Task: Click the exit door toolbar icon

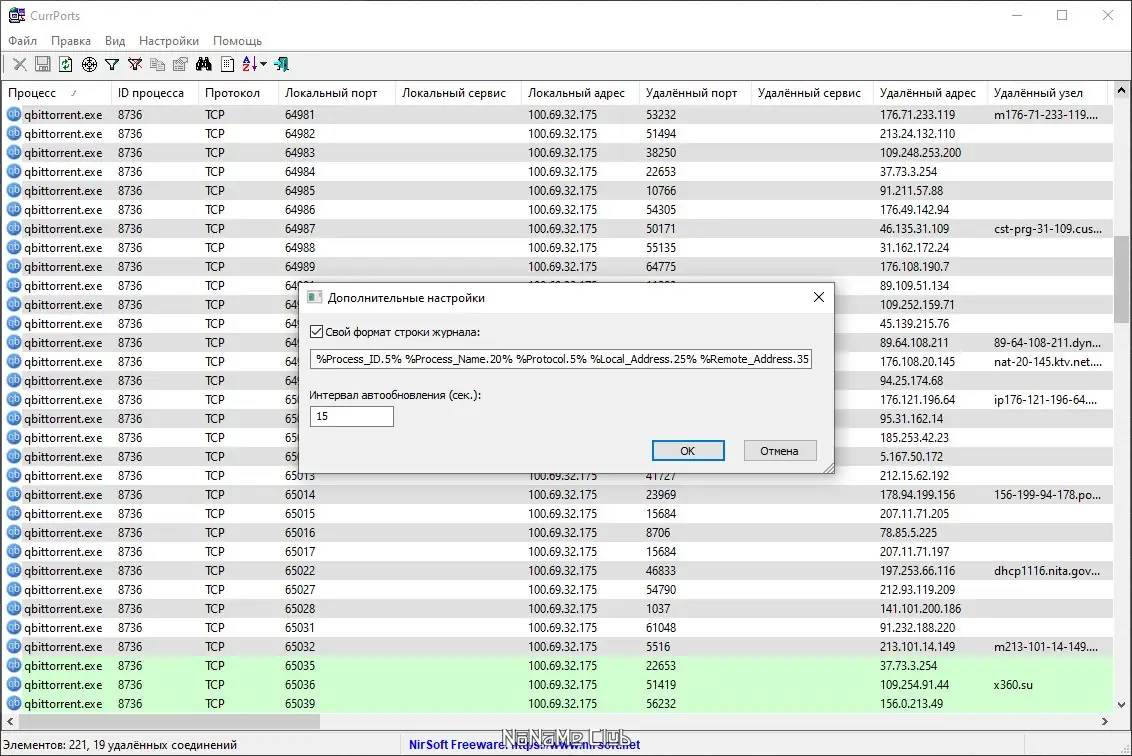Action: pos(282,64)
